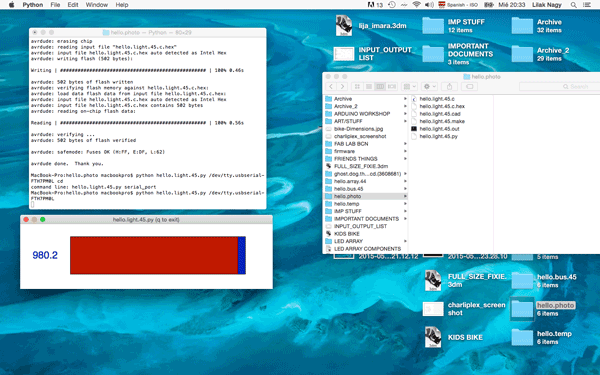Go forward in hello.photo Finder window

click(x=342, y=86)
